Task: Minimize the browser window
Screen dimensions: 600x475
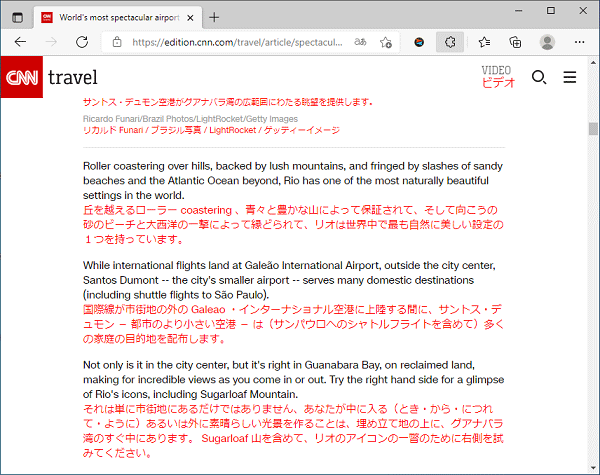Action: click(519, 11)
